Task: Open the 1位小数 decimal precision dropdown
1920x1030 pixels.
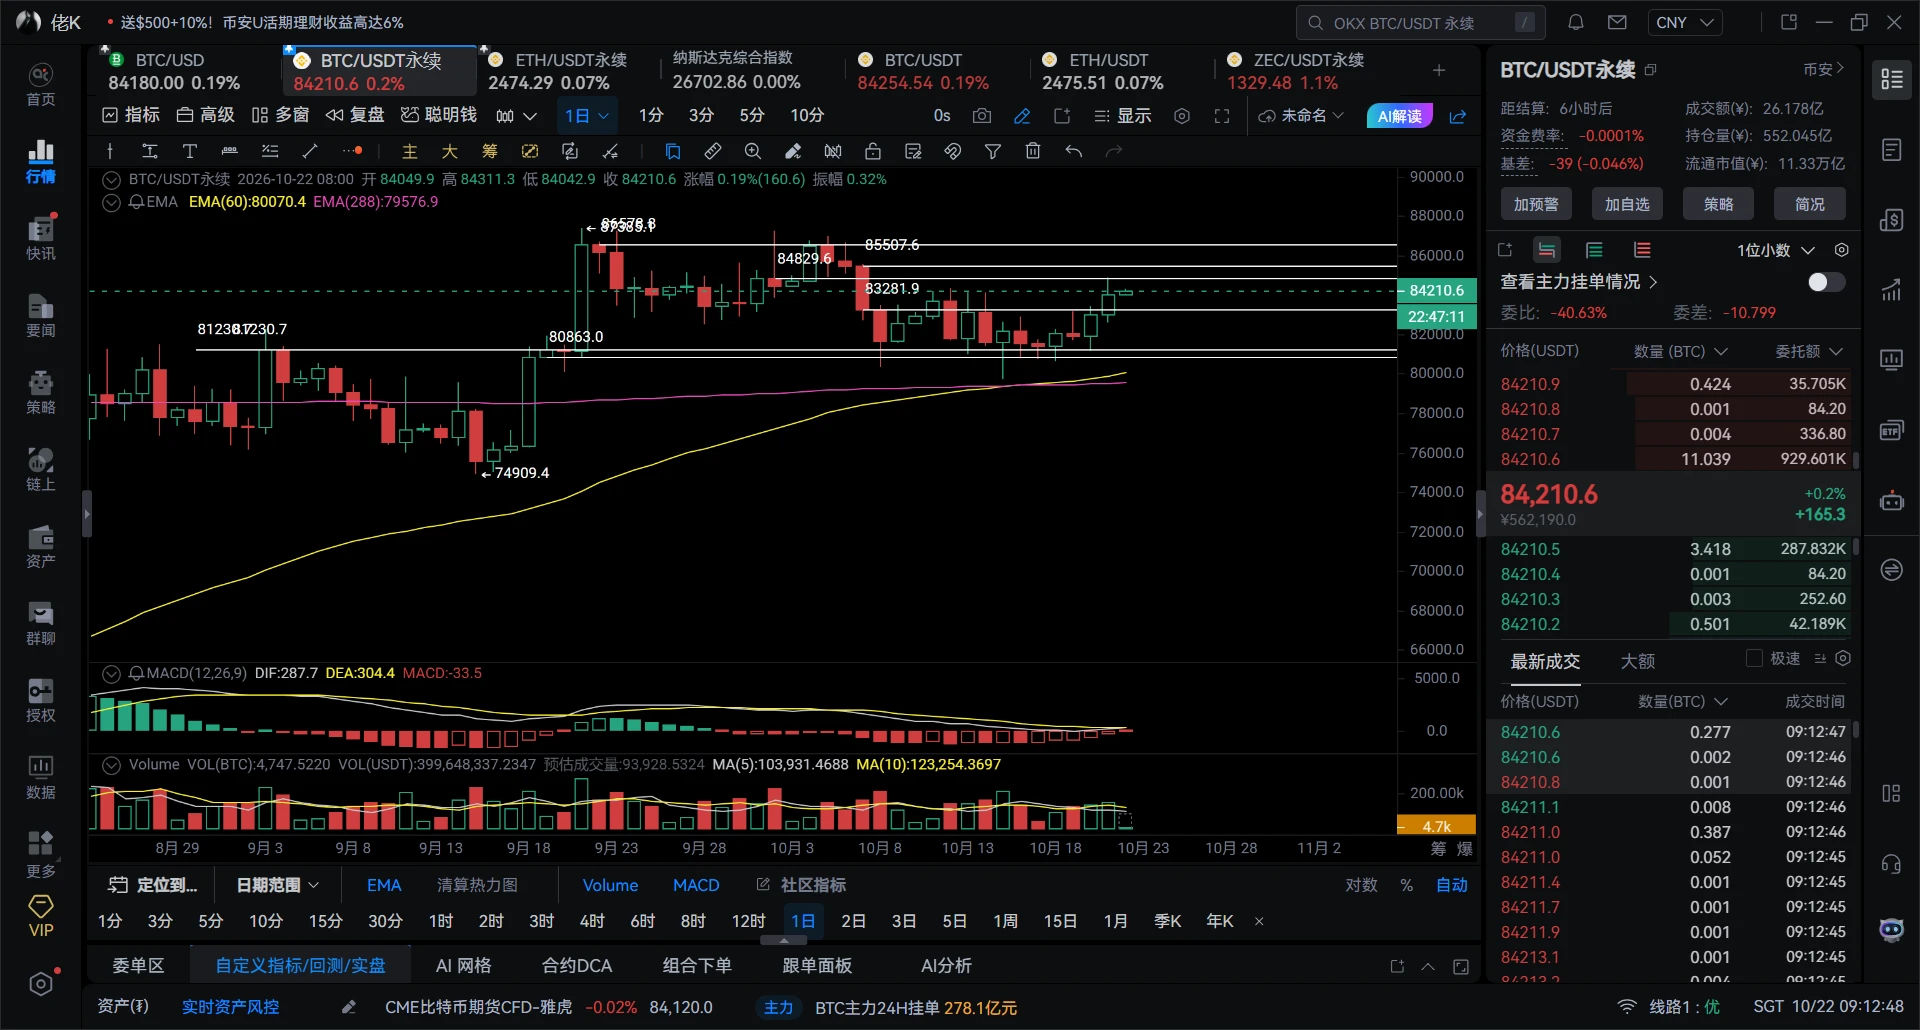Action: click(1775, 250)
